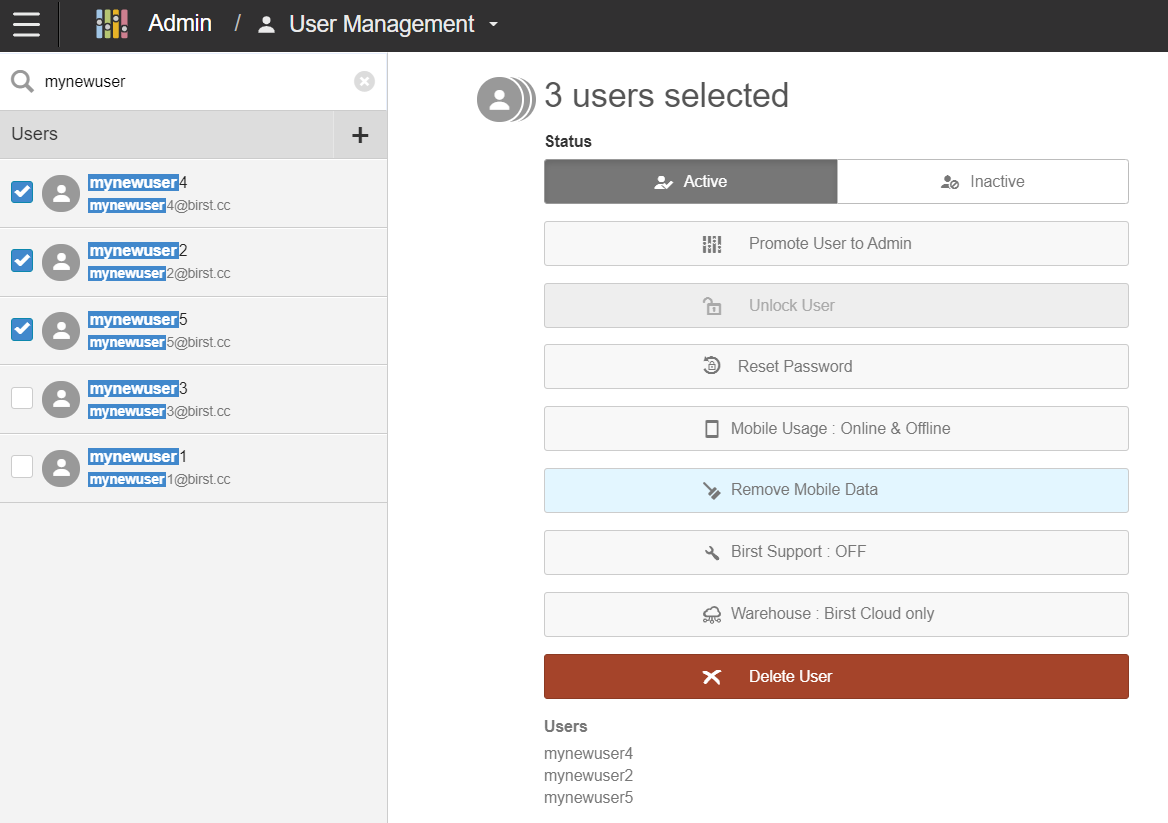Click the mynewuser2 avatar icon
This screenshot has width=1168, height=823.
pos(61,262)
